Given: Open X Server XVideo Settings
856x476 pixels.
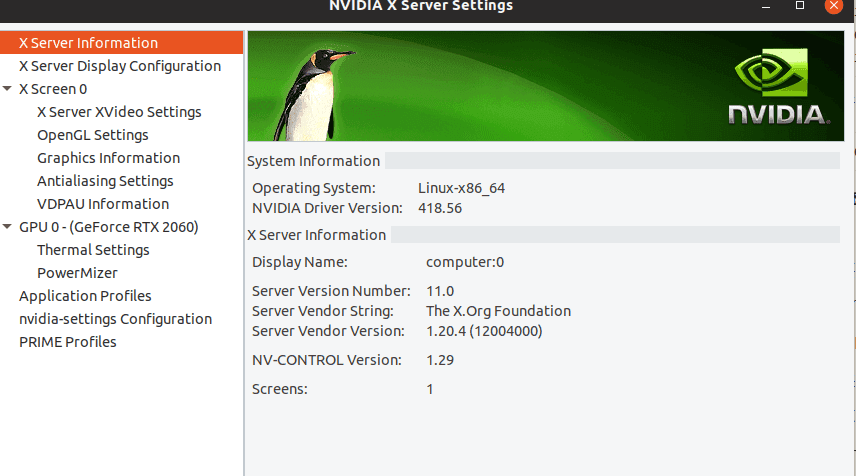Looking at the screenshot, I should click(119, 112).
